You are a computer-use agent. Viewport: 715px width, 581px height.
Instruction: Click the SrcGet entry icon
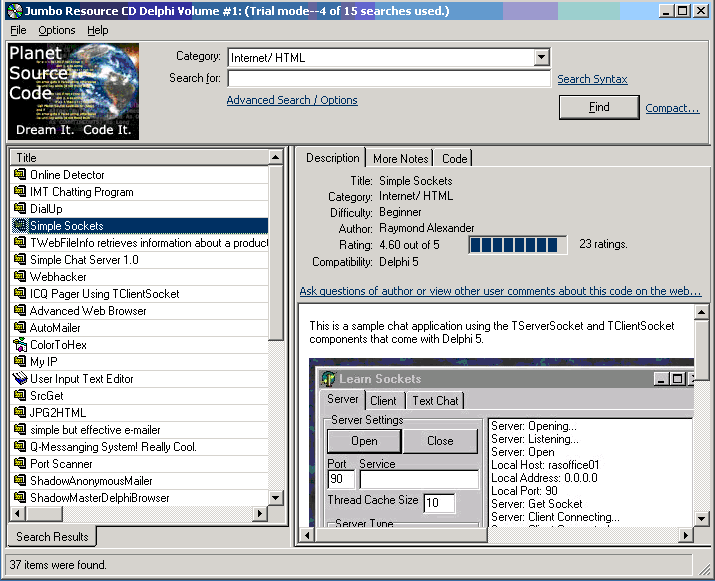point(20,395)
